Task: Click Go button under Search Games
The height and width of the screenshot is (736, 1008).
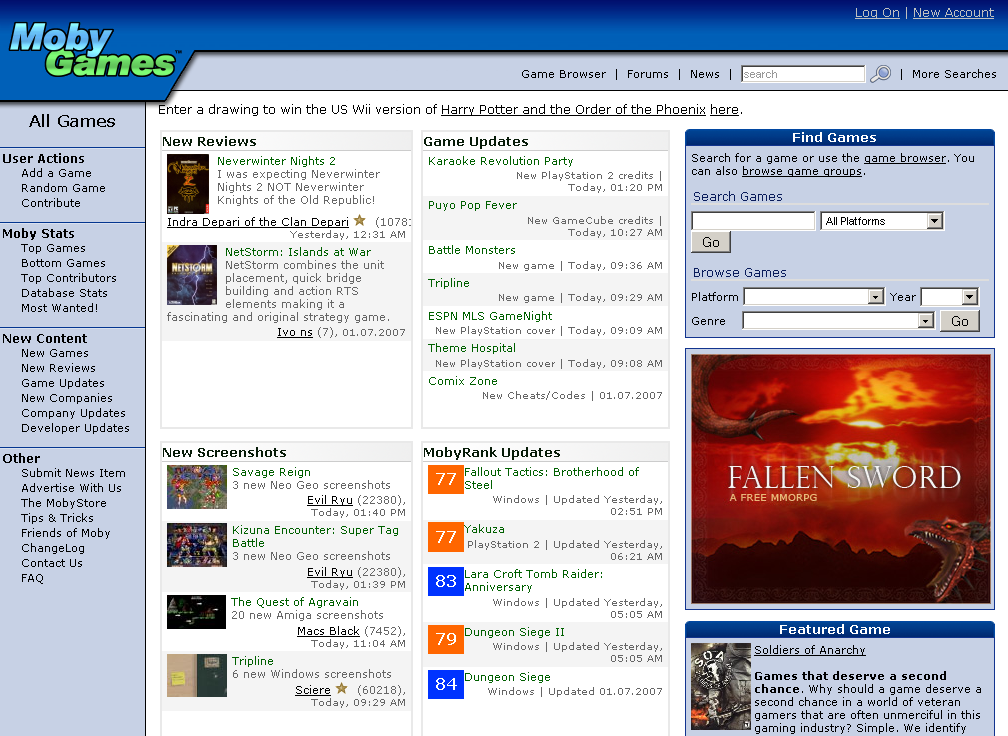Action: [711, 242]
